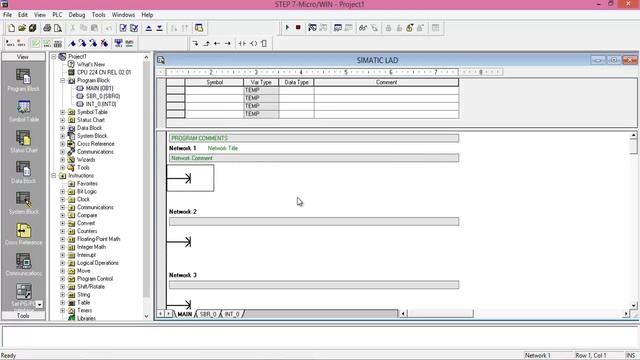Click the editor horizontal scrollbar right arrow
This screenshot has width=640, height=360.
626,313
